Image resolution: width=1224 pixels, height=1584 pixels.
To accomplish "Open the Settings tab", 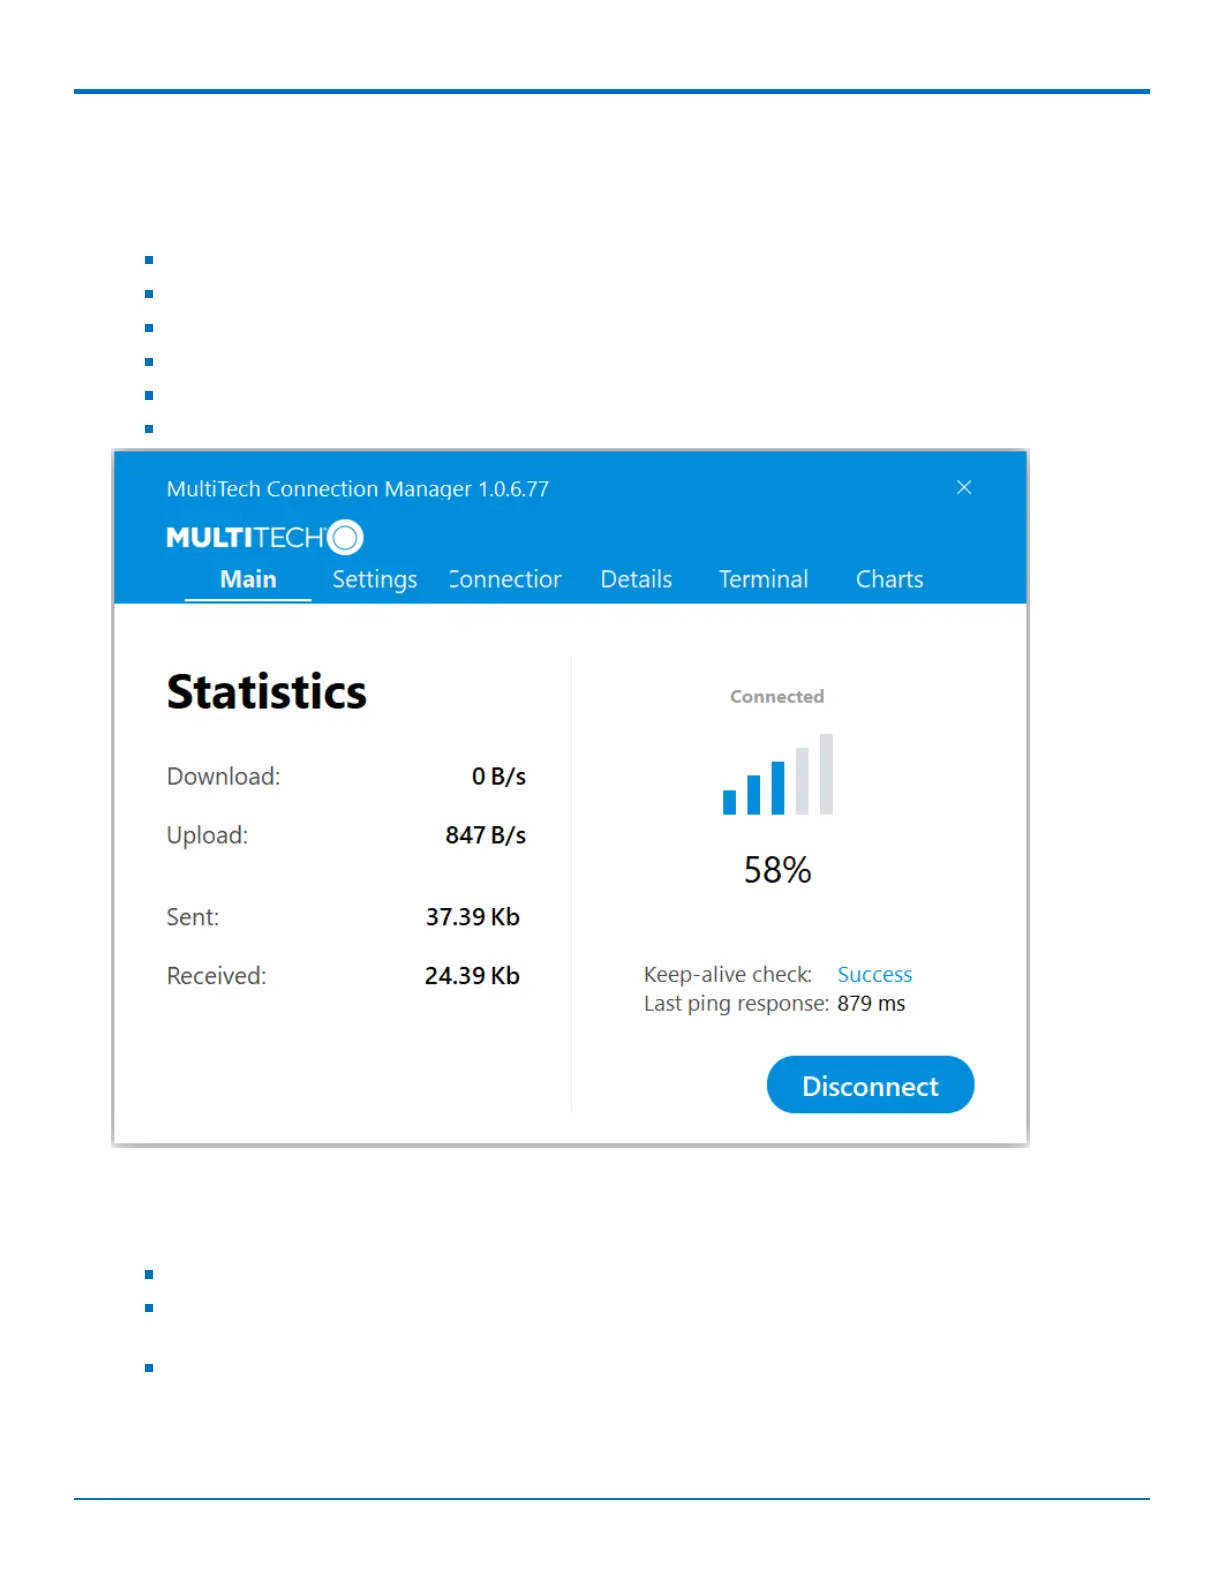I will click(375, 580).
